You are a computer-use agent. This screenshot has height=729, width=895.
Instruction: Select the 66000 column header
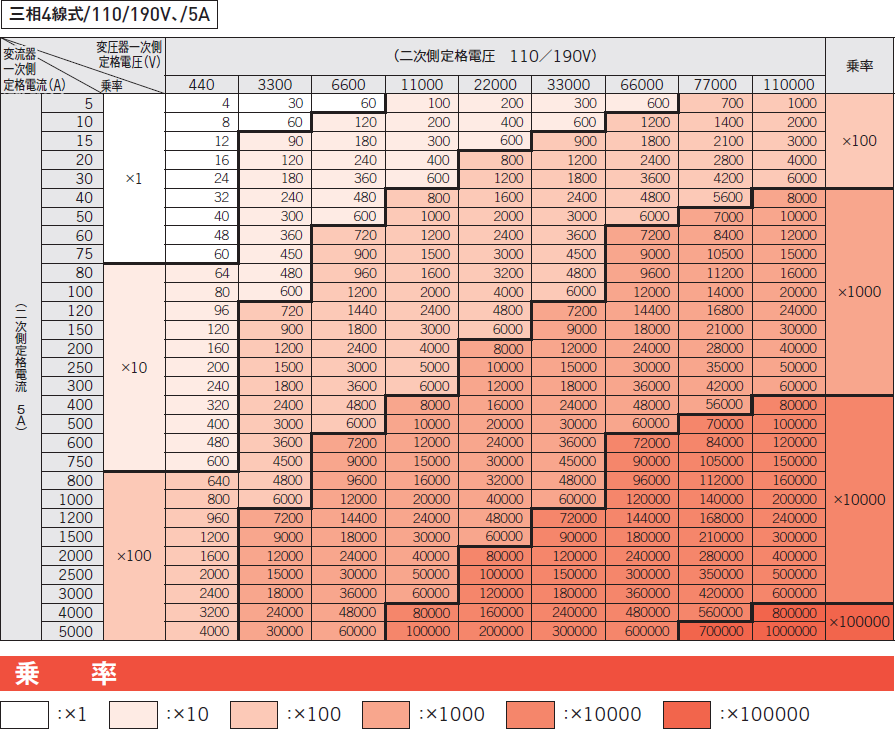[x=642, y=85]
